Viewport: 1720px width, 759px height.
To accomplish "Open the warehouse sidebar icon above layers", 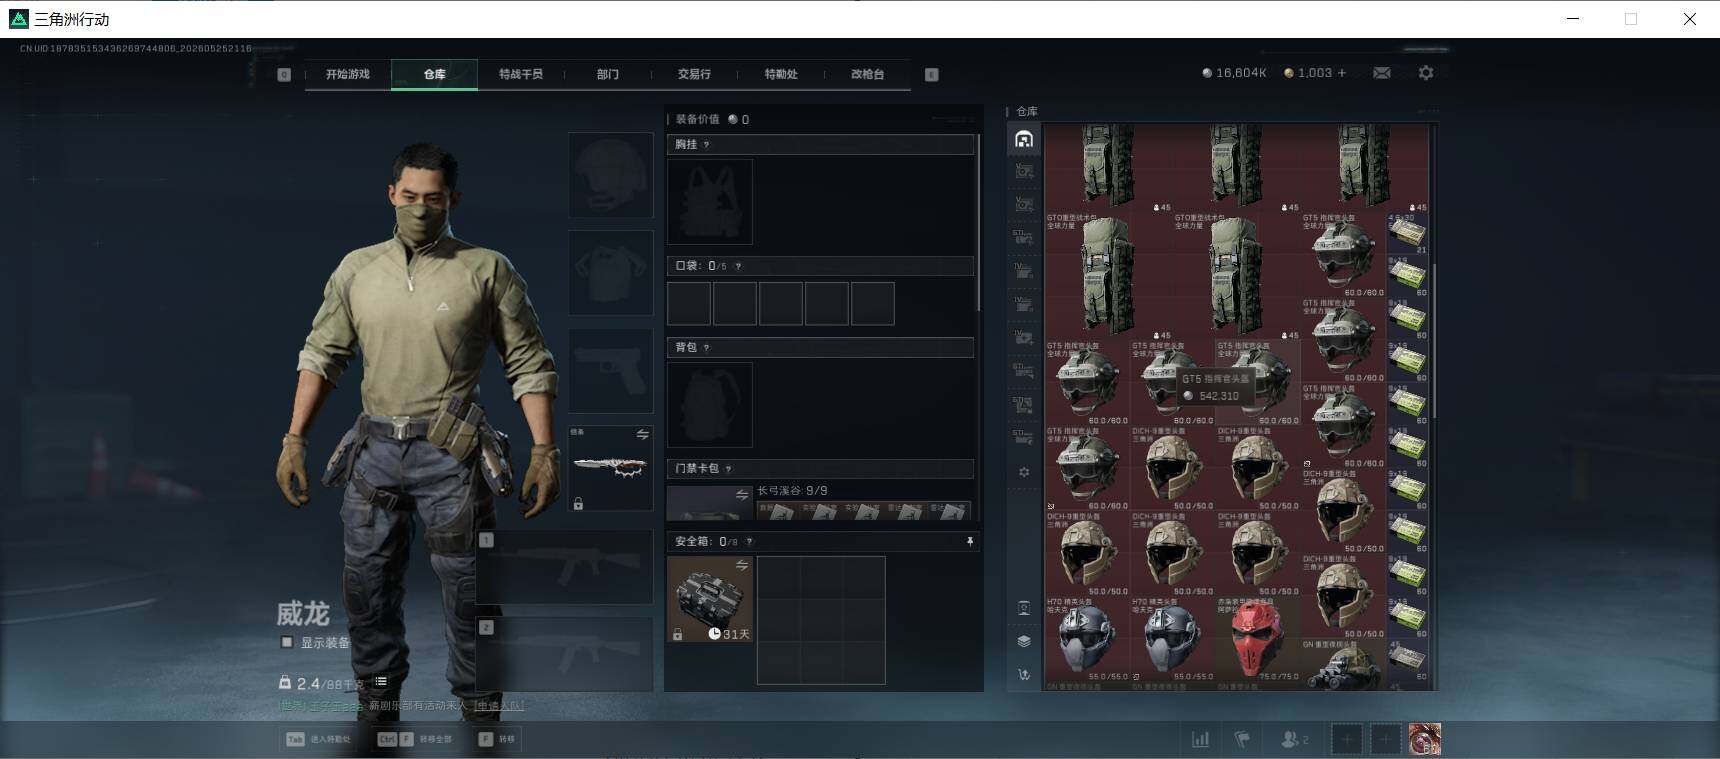I will point(1024,608).
